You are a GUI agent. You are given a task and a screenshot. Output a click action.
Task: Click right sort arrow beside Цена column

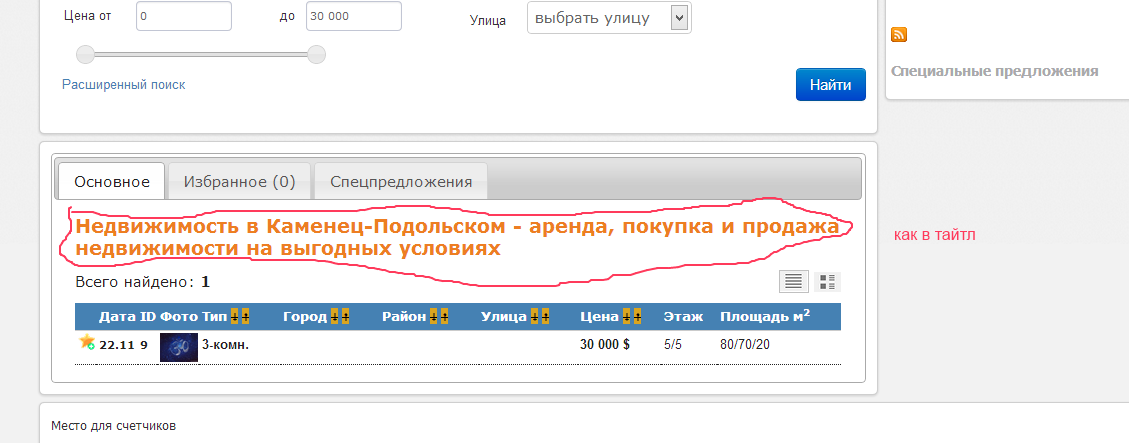[637, 316]
